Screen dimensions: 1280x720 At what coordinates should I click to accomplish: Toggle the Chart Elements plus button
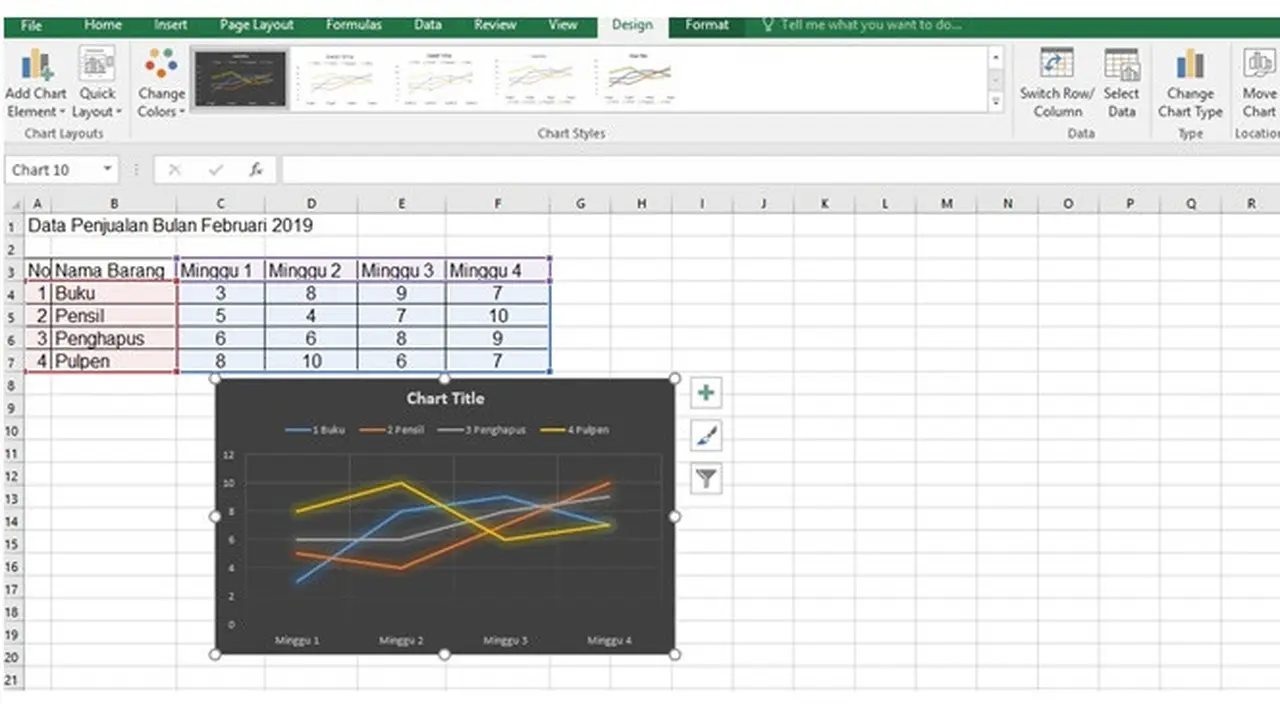(705, 392)
